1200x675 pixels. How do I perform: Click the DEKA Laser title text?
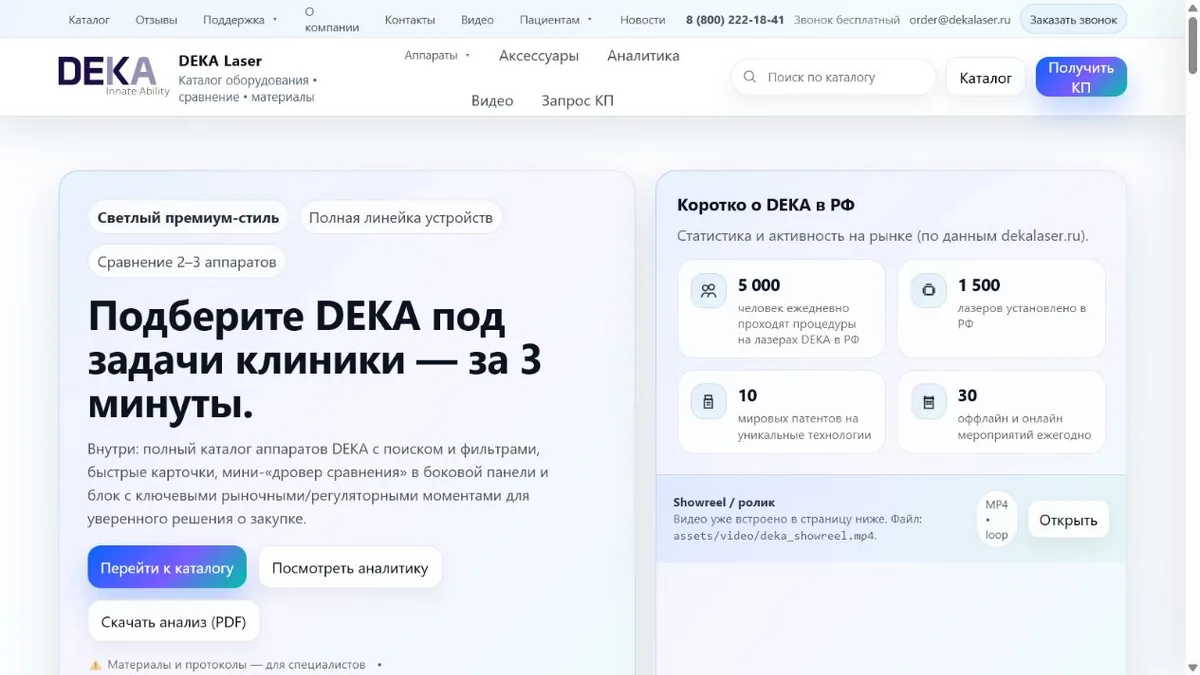[220, 60]
